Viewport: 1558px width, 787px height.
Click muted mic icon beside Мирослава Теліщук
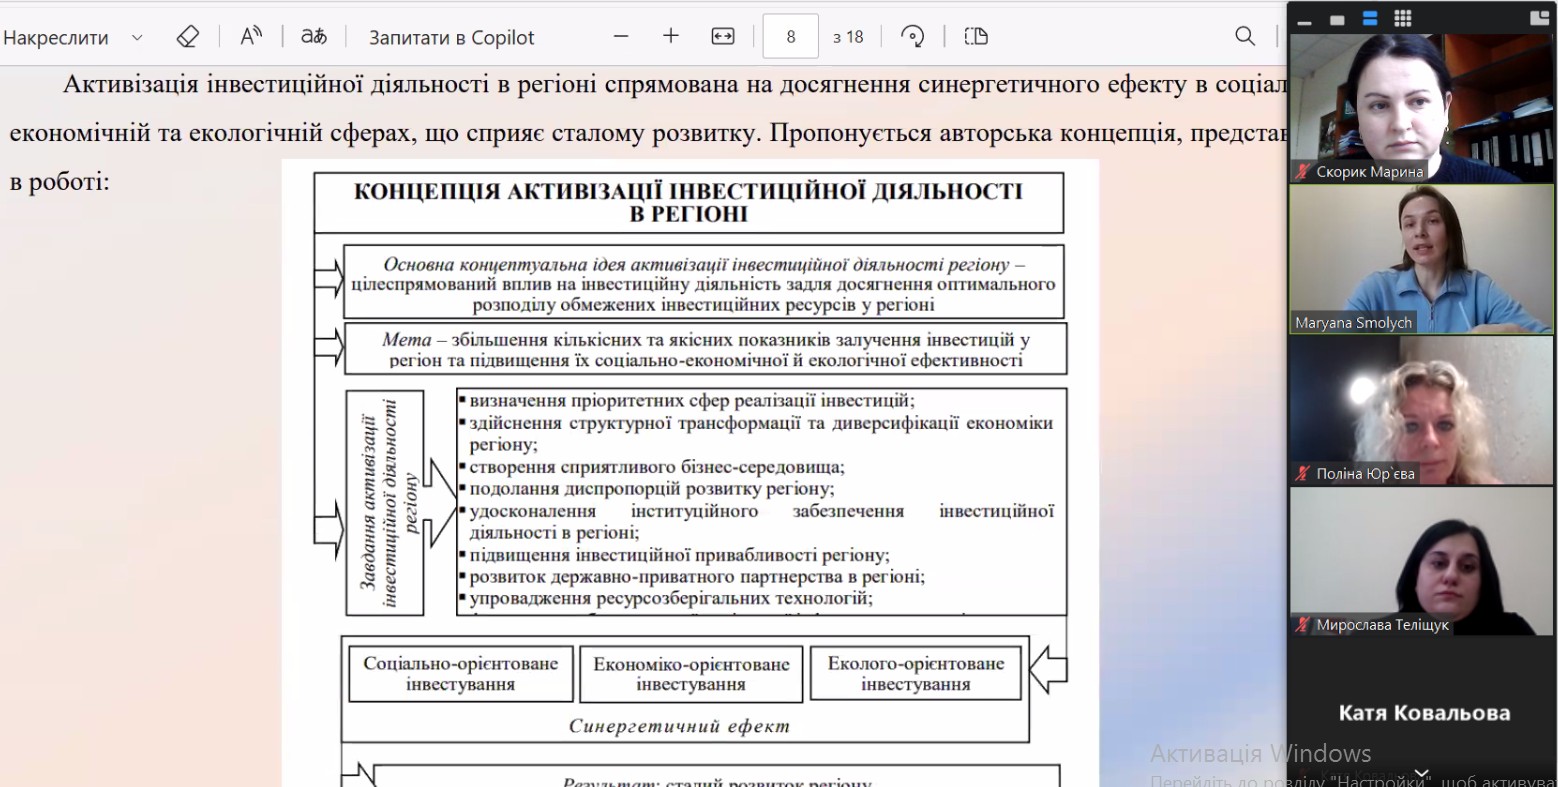point(1302,625)
